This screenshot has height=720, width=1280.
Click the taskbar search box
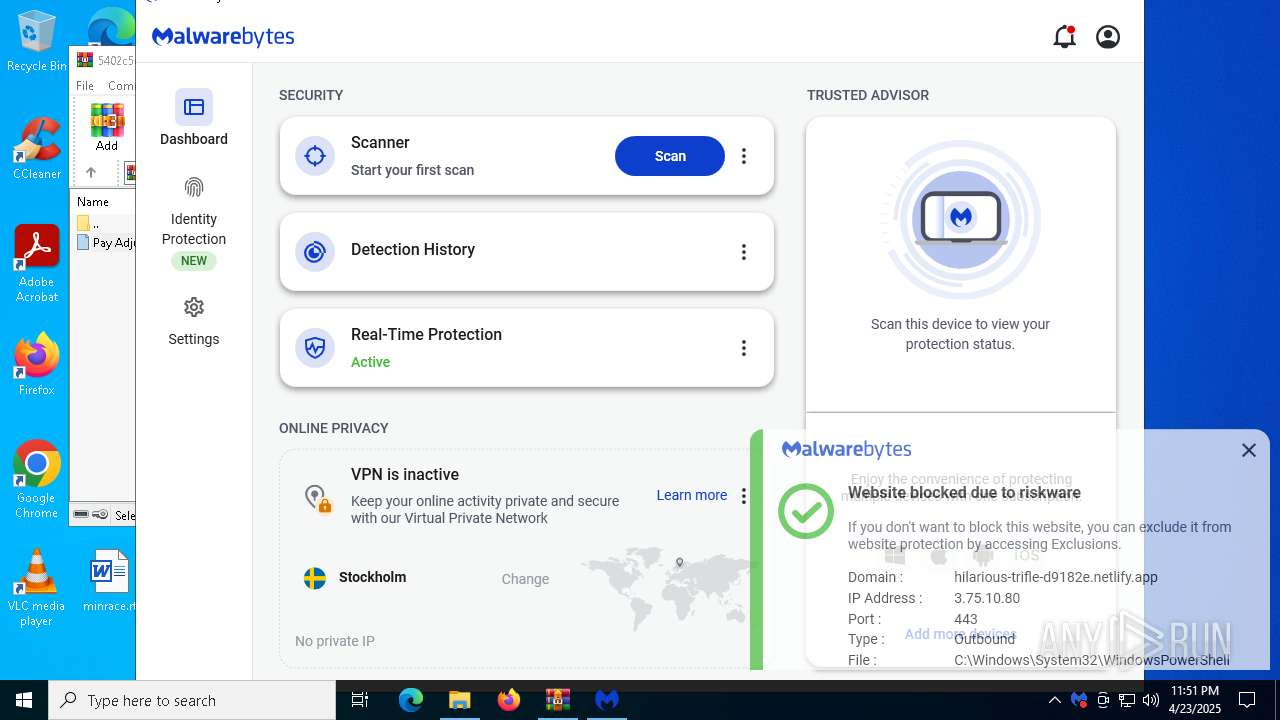pyautogui.click(x=192, y=700)
